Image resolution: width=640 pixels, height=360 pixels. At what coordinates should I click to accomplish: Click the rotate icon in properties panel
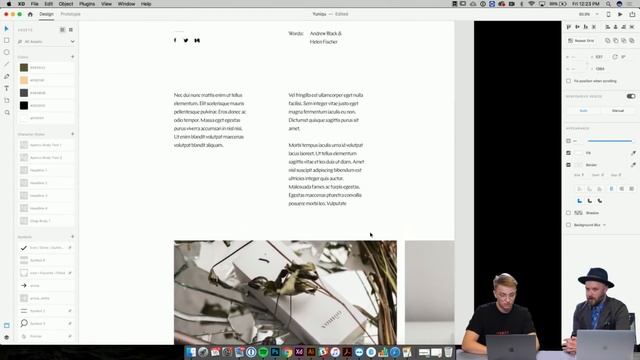tap(615, 57)
